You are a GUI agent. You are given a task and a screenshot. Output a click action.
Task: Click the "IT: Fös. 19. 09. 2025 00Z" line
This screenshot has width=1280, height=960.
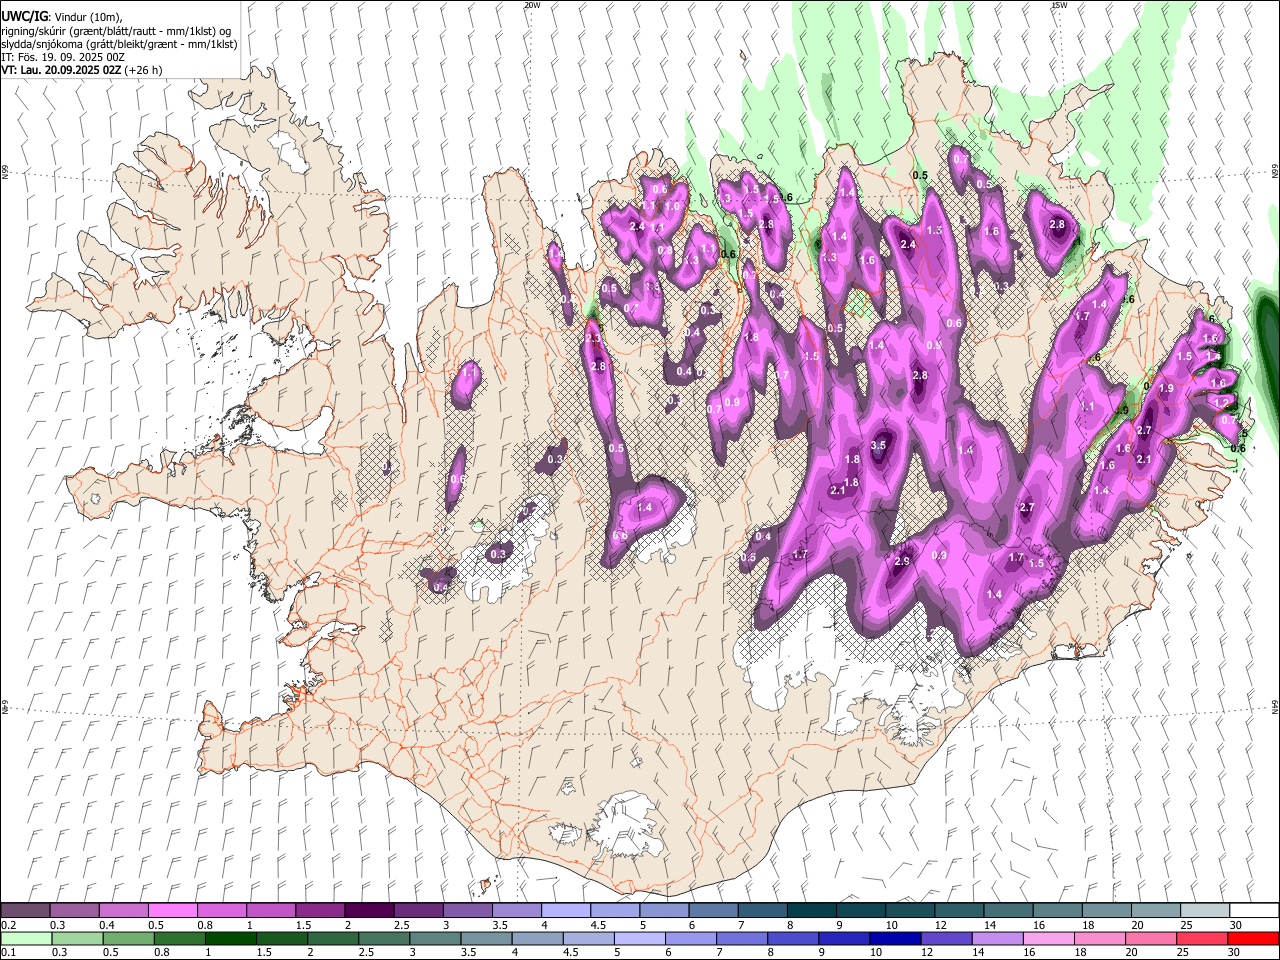coord(63,57)
